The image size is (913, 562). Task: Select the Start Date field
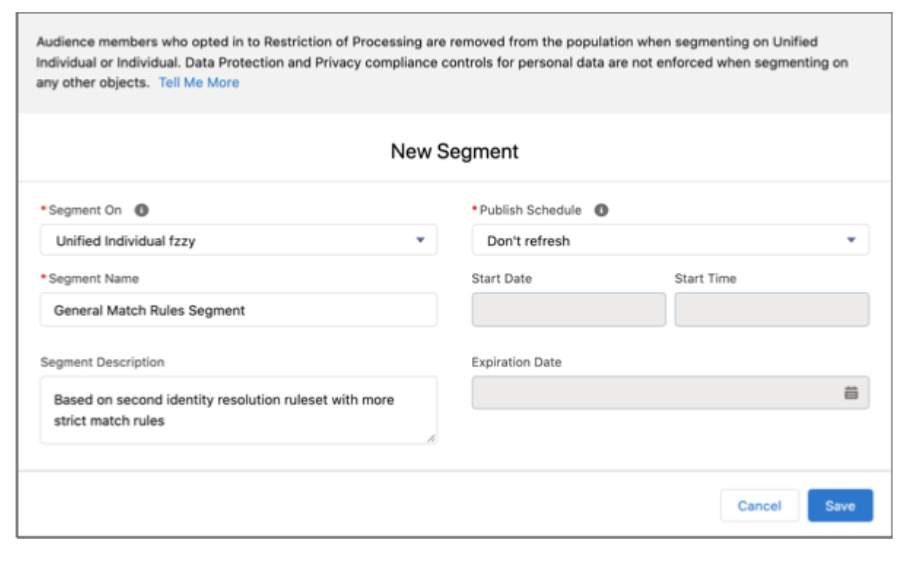point(568,310)
